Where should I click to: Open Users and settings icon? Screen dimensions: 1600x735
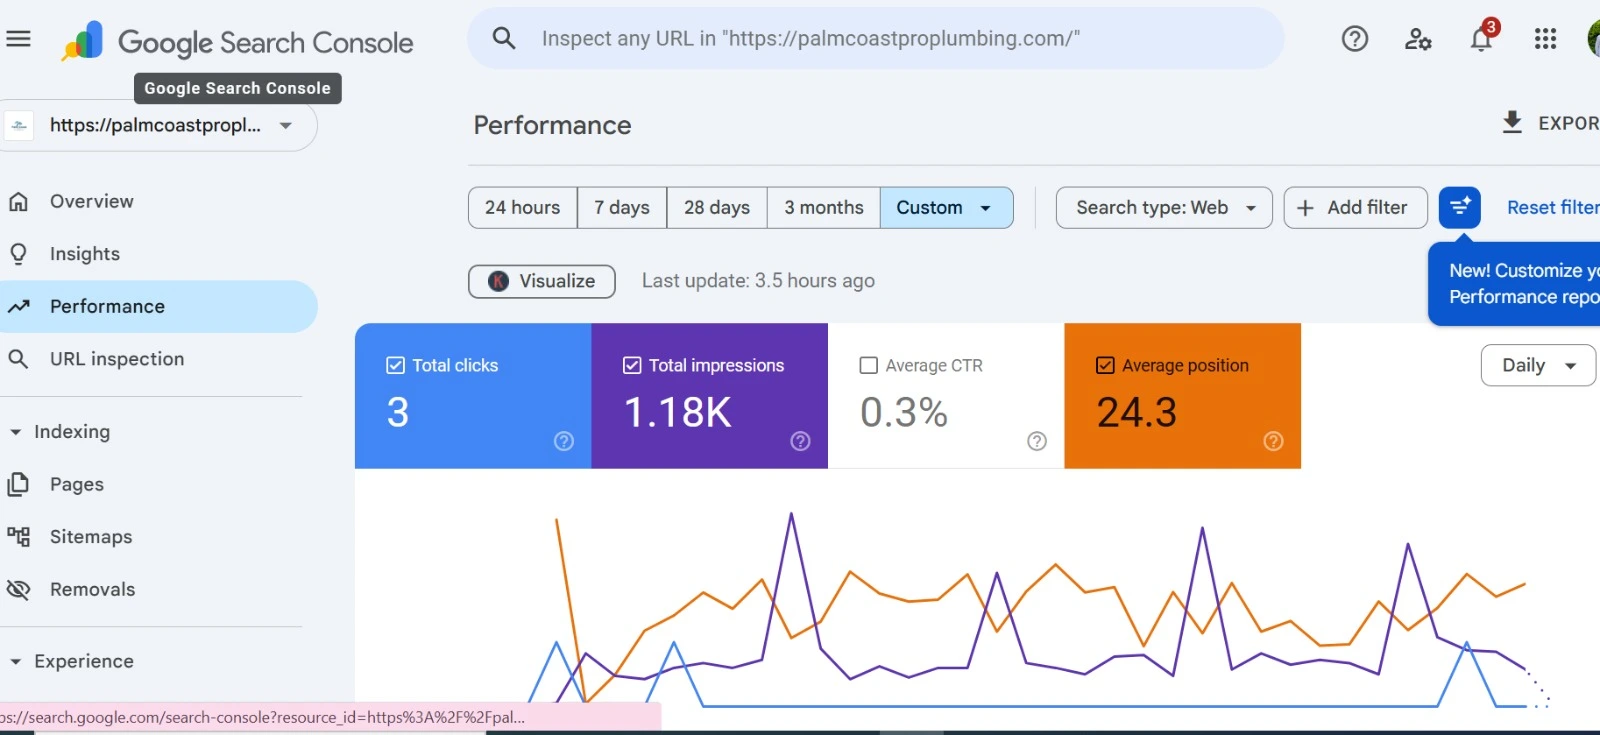[x=1418, y=39]
